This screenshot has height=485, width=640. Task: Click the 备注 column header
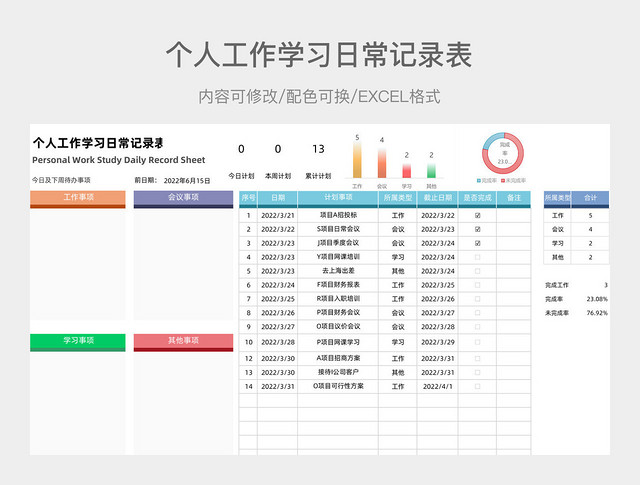pos(514,198)
